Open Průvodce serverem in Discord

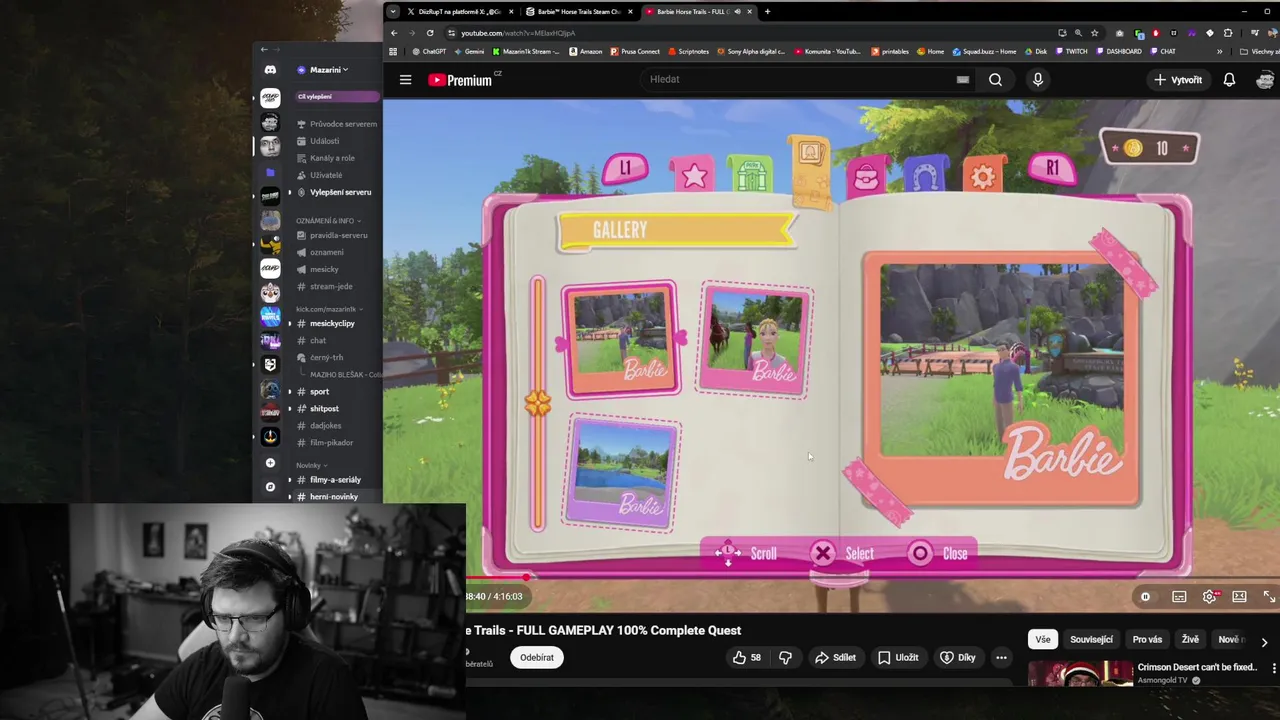(337, 124)
